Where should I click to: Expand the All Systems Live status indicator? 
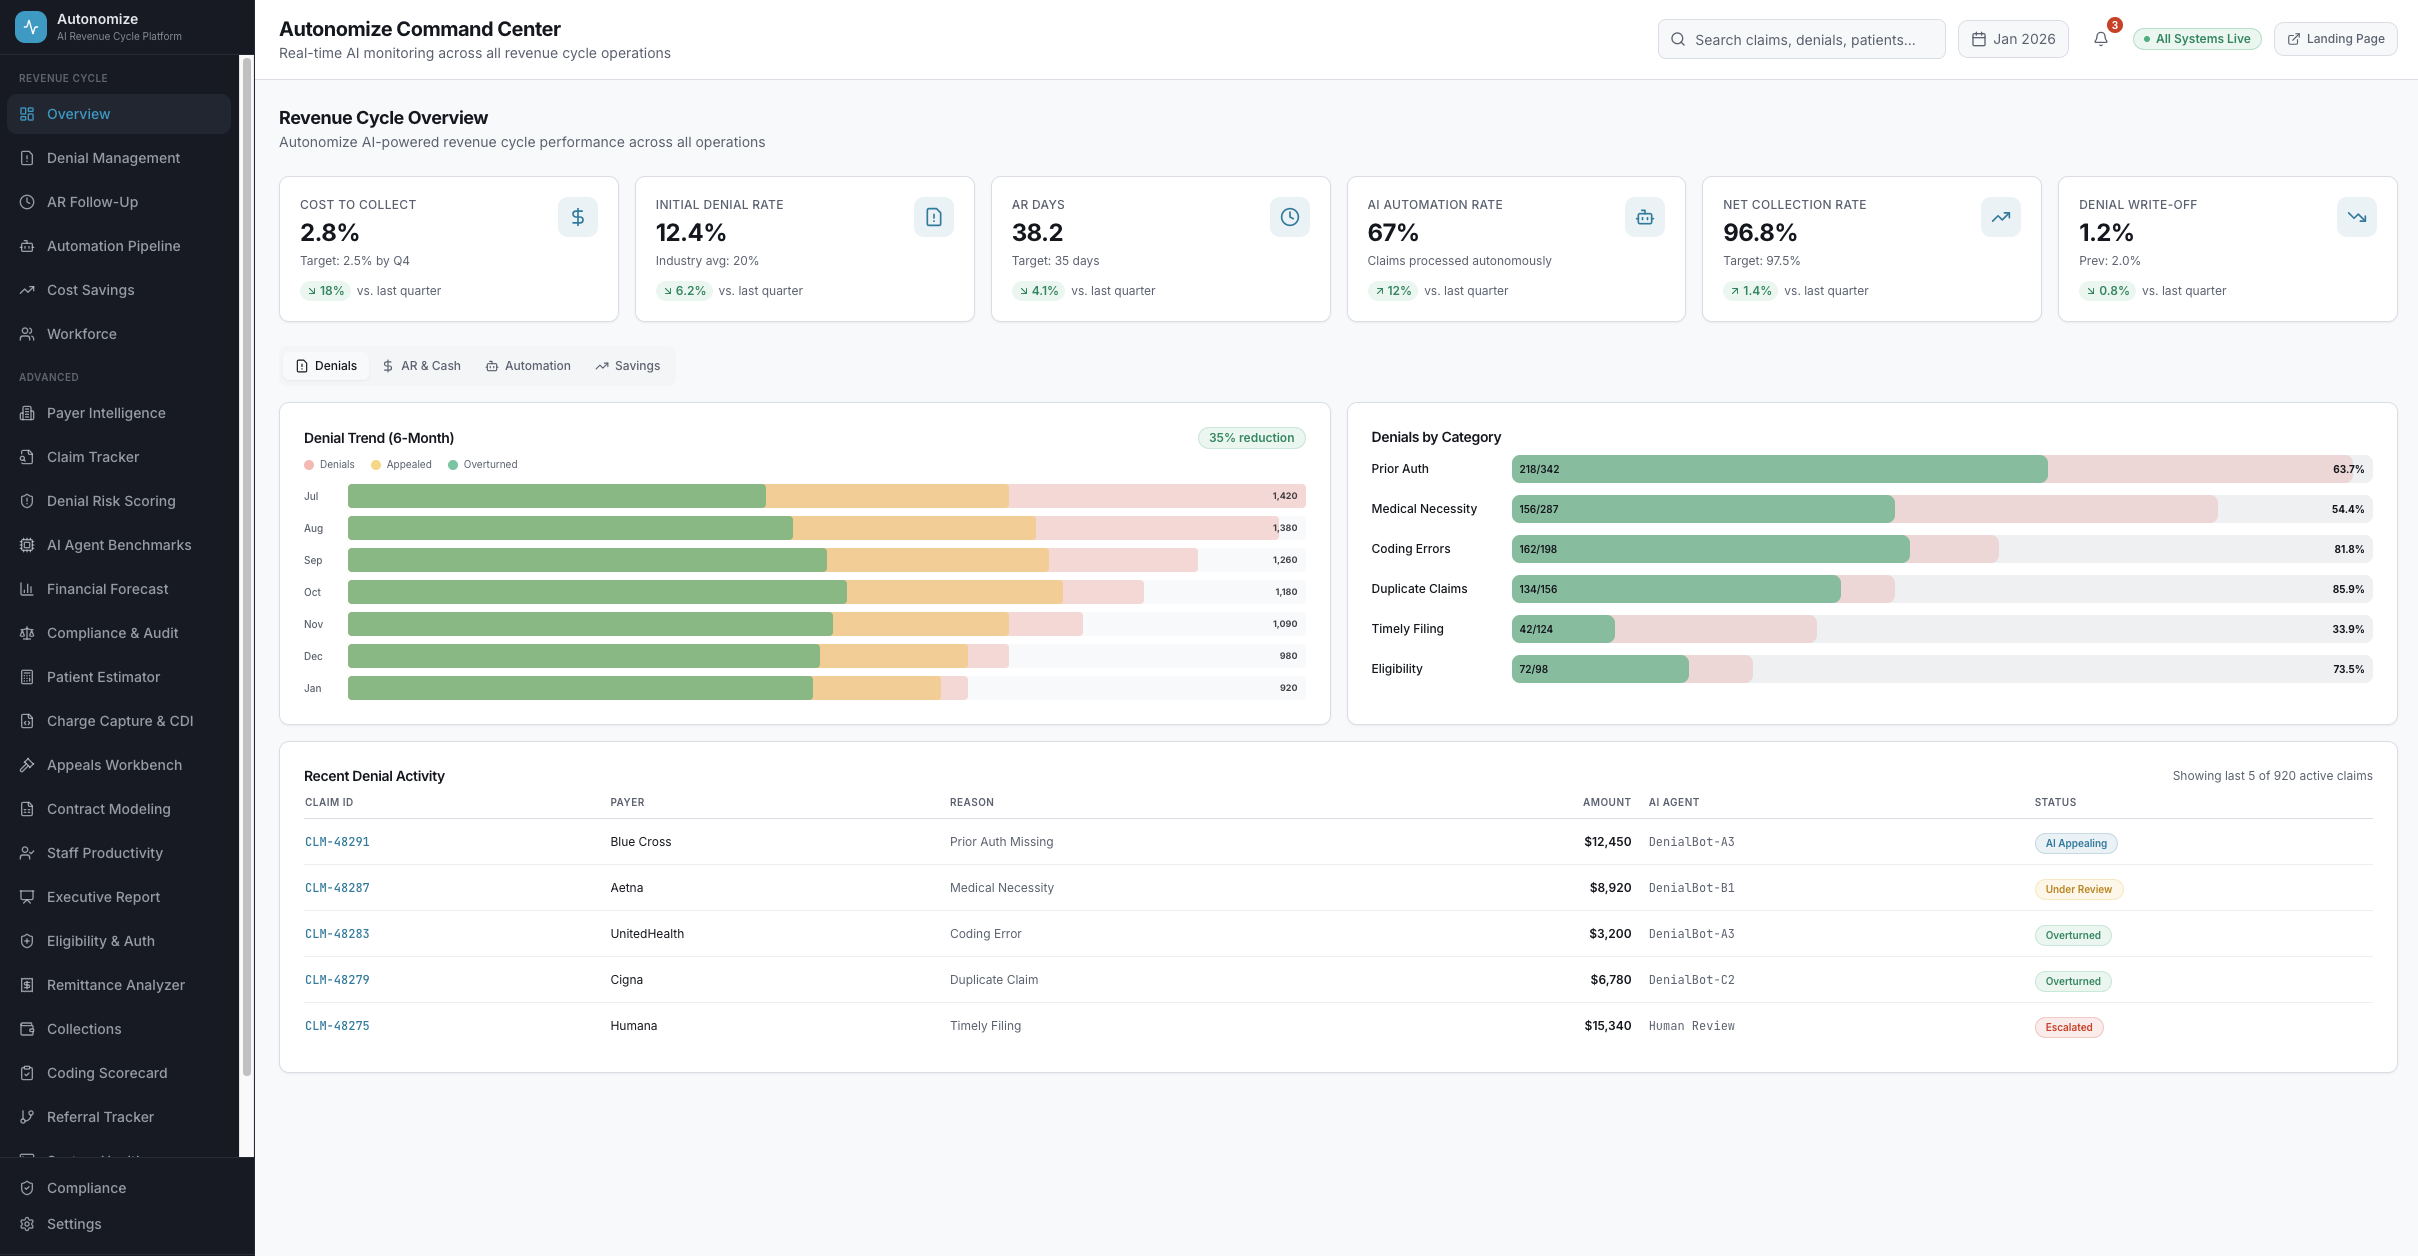tap(2196, 38)
